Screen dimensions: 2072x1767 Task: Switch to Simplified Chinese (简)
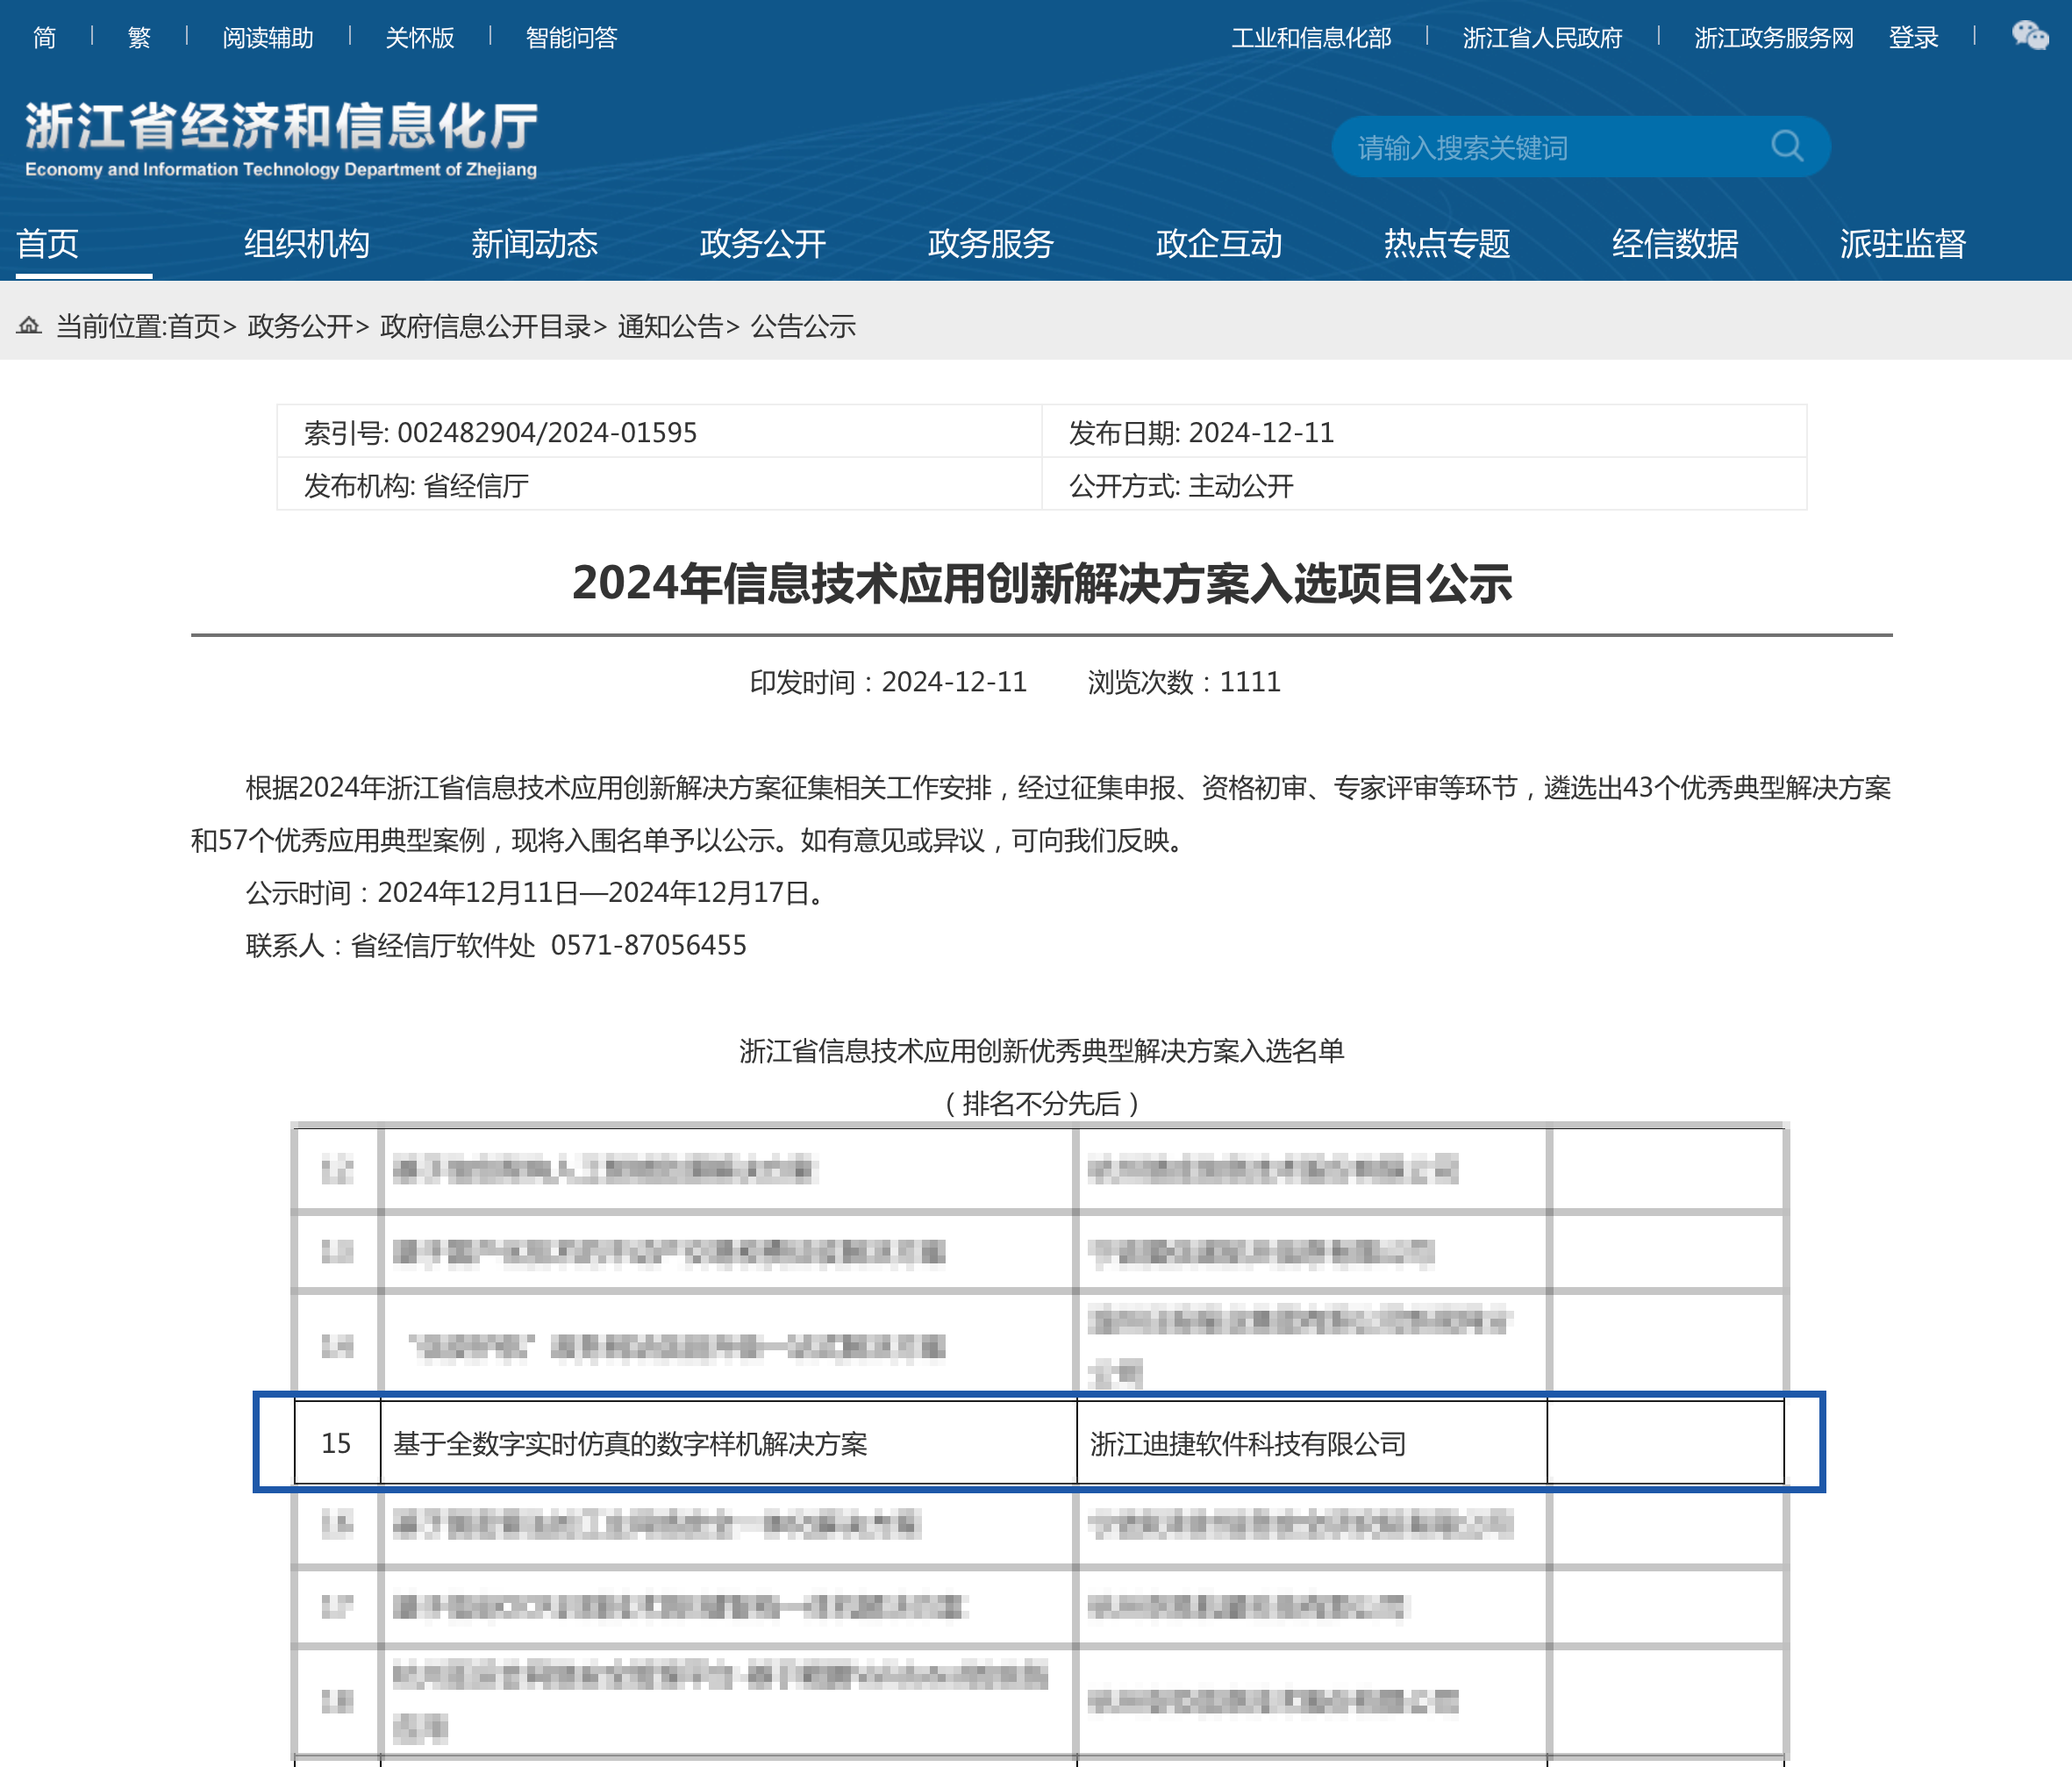click(x=44, y=38)
